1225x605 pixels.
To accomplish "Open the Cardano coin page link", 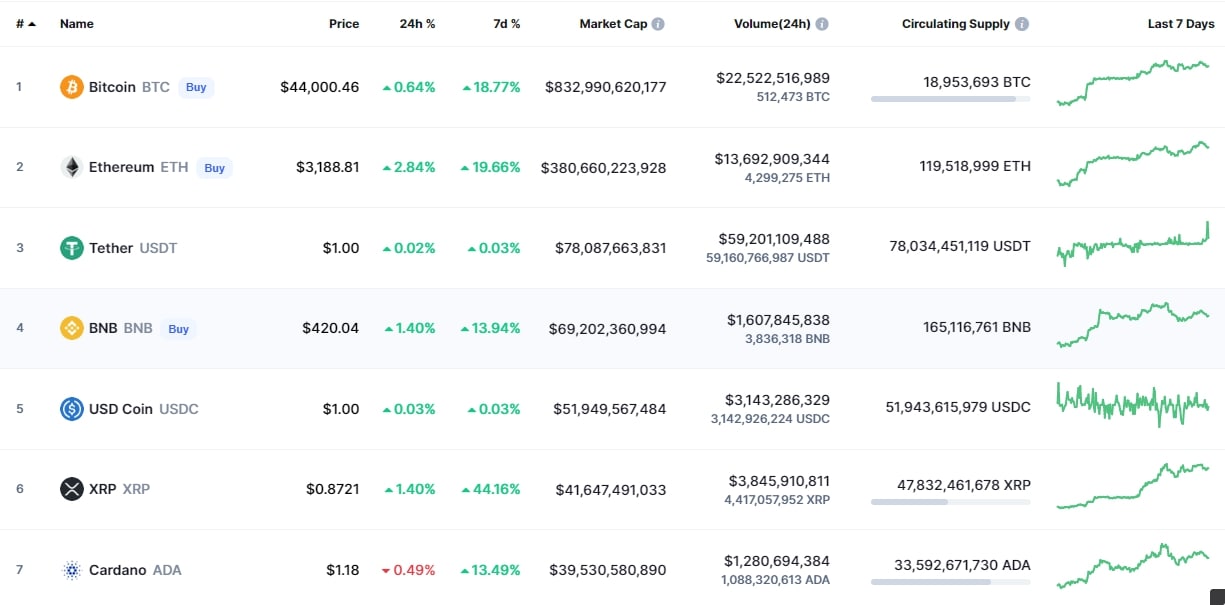I will coord(117,570).
